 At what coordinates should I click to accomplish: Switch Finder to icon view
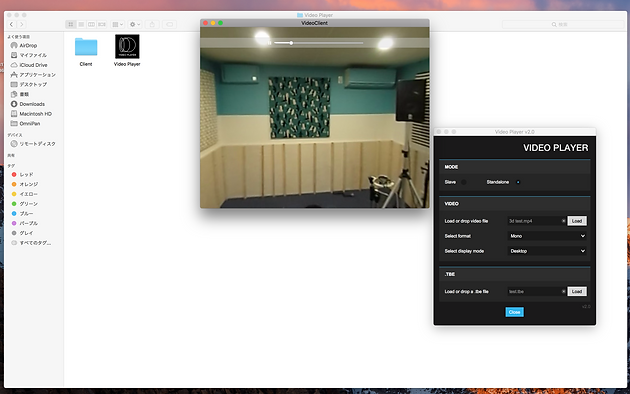(x=71, y=24)
